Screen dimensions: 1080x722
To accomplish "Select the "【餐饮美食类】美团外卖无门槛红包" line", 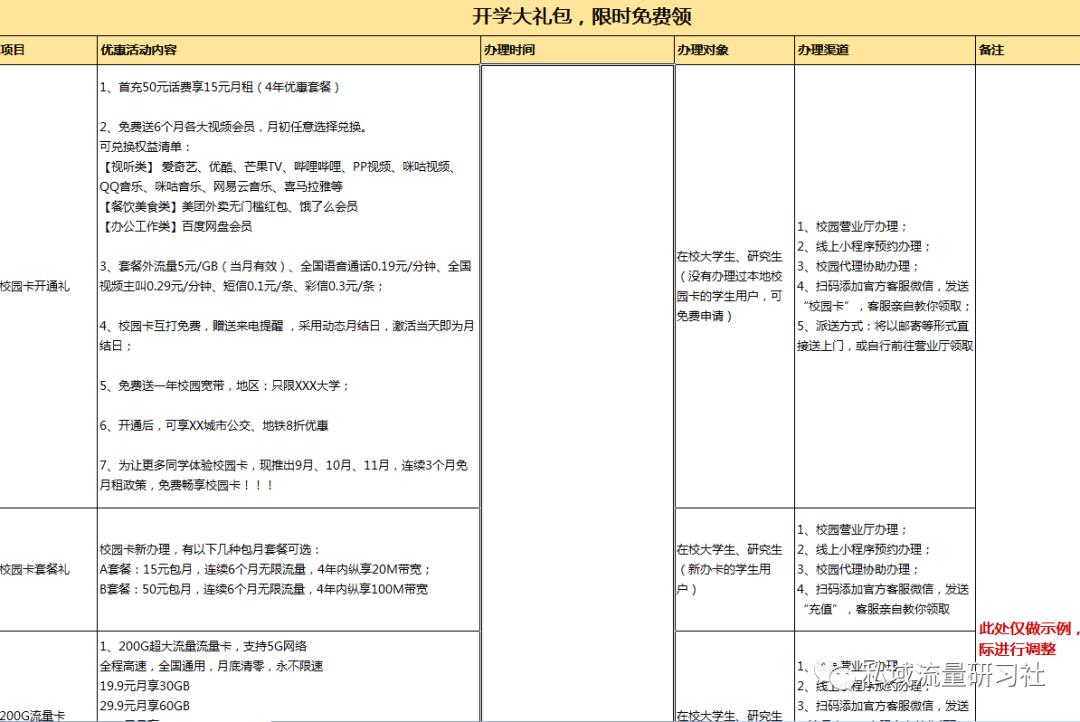I will tap(229, 207).
